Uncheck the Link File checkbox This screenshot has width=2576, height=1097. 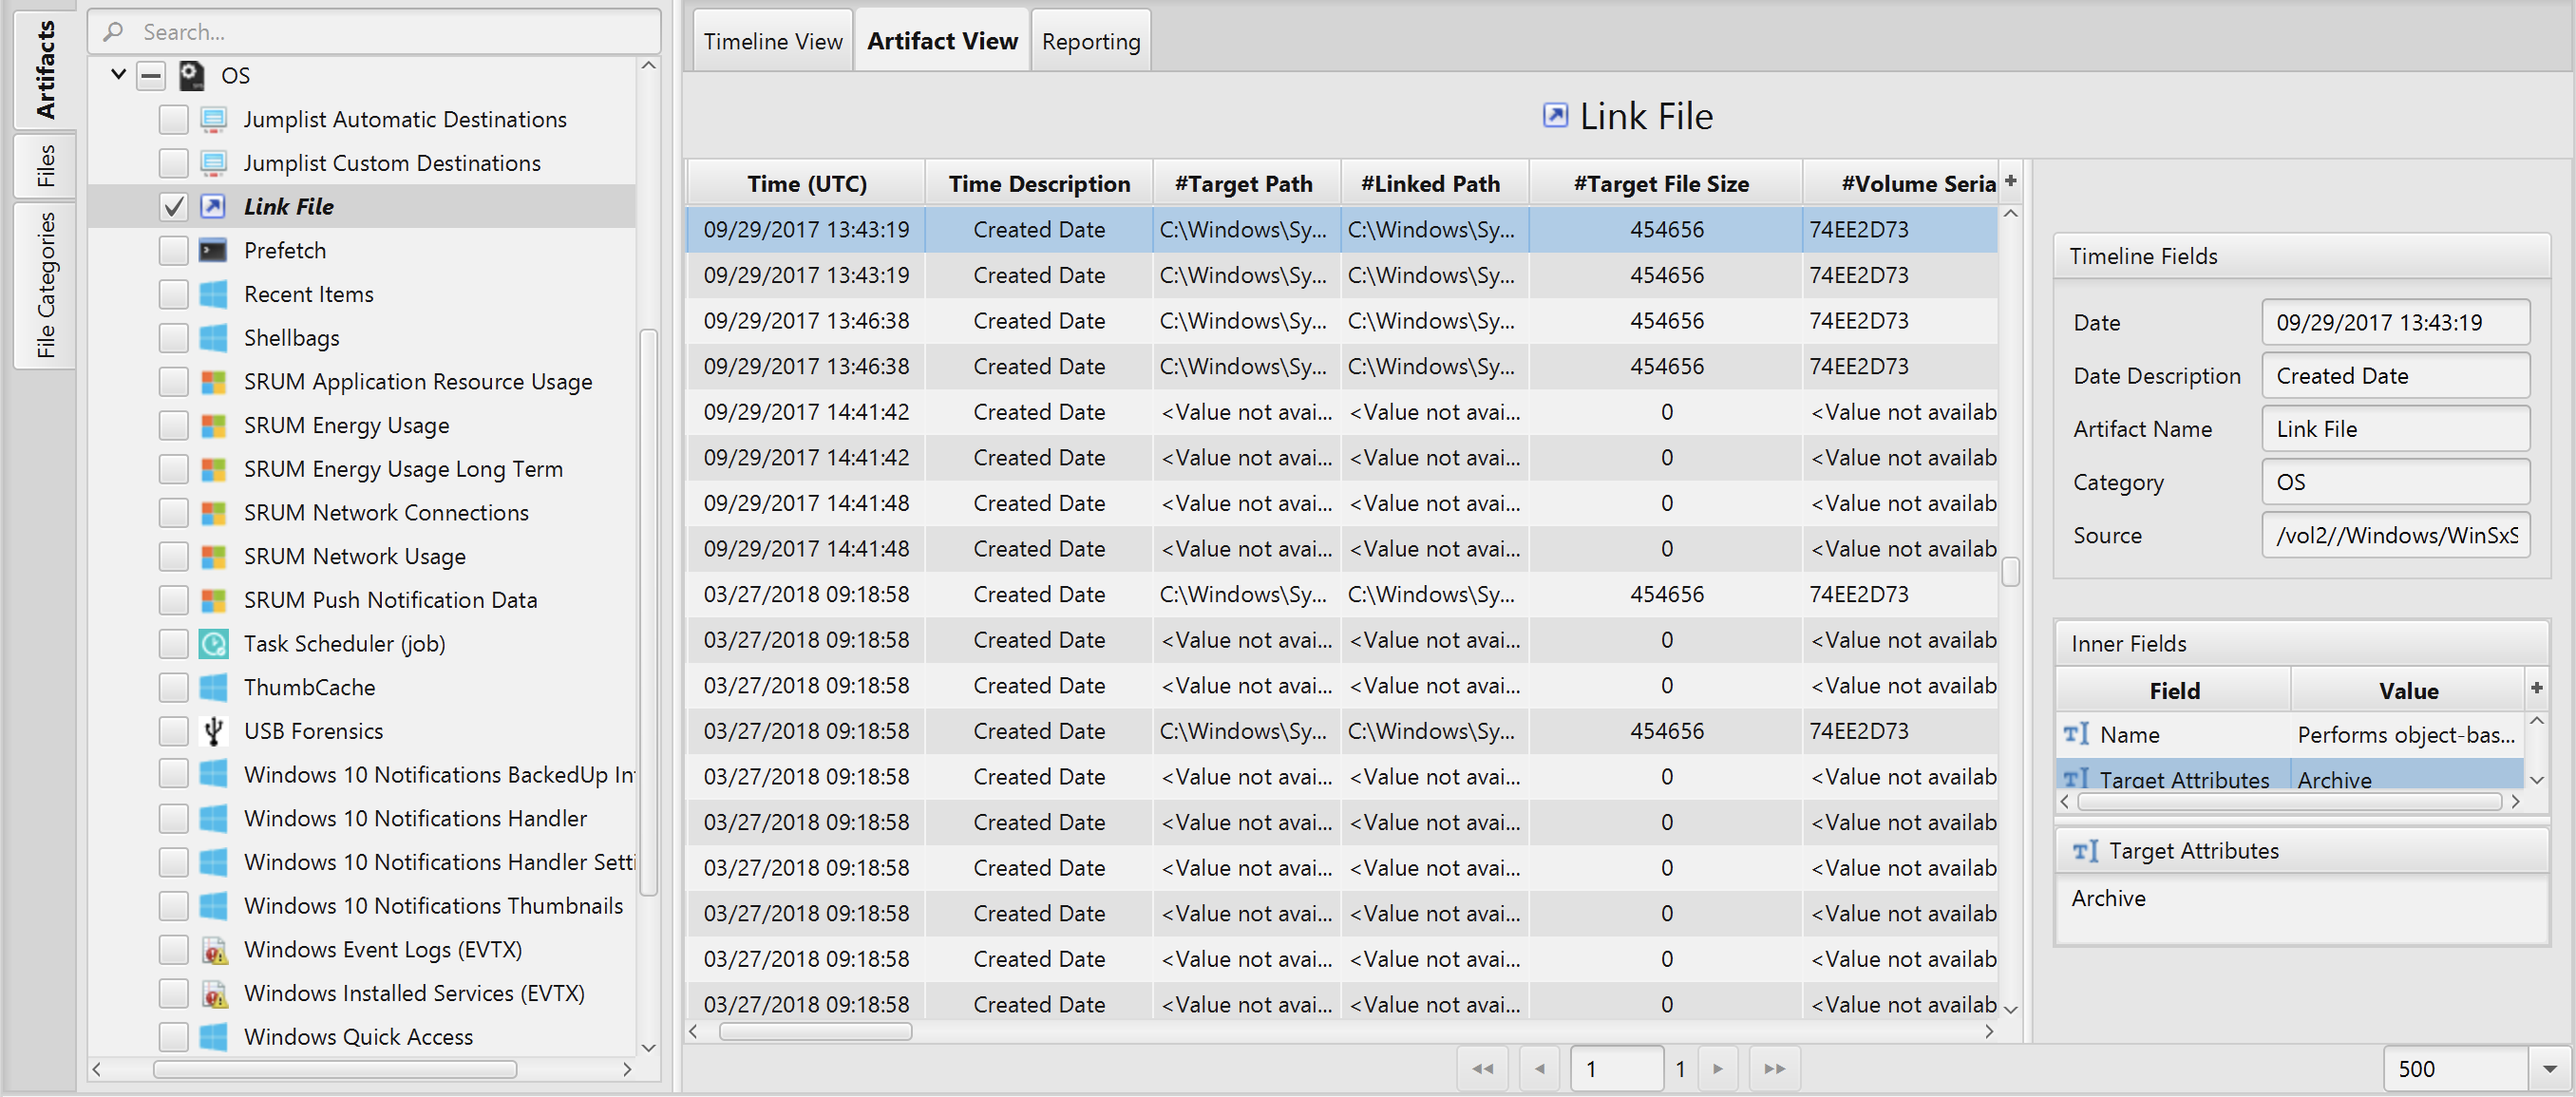point(173,206)
